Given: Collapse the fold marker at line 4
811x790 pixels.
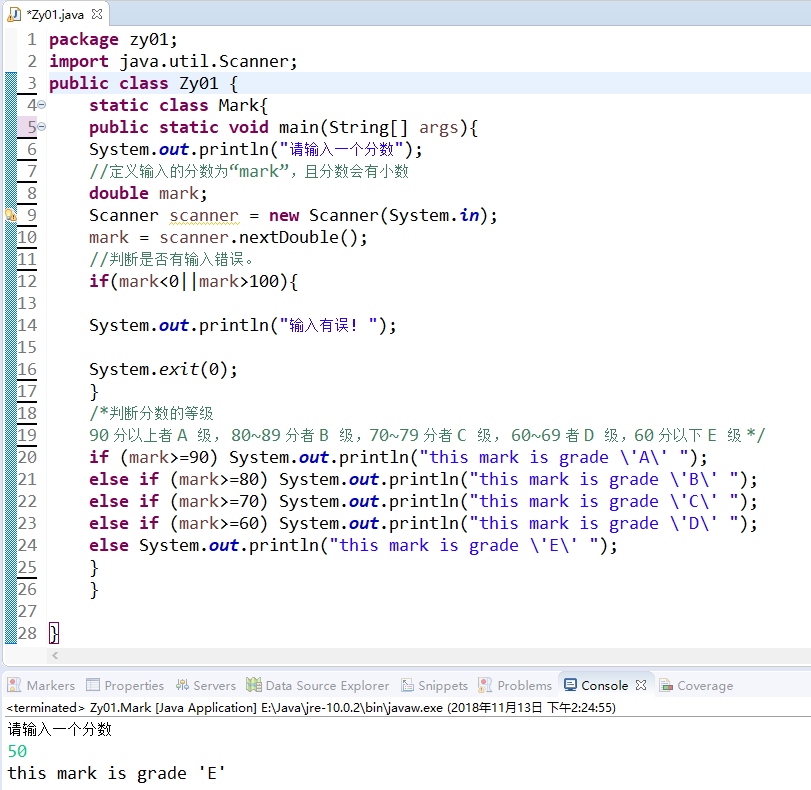Looking at the screenshot, I should (42, 105).
